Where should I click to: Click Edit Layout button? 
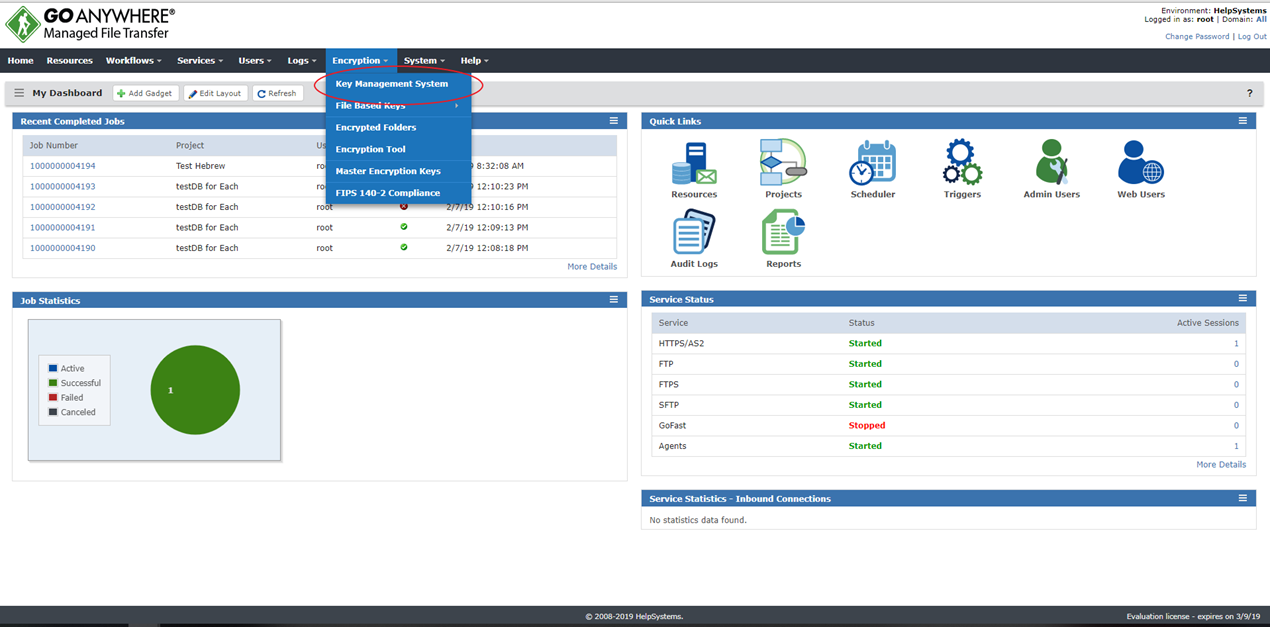215,93
